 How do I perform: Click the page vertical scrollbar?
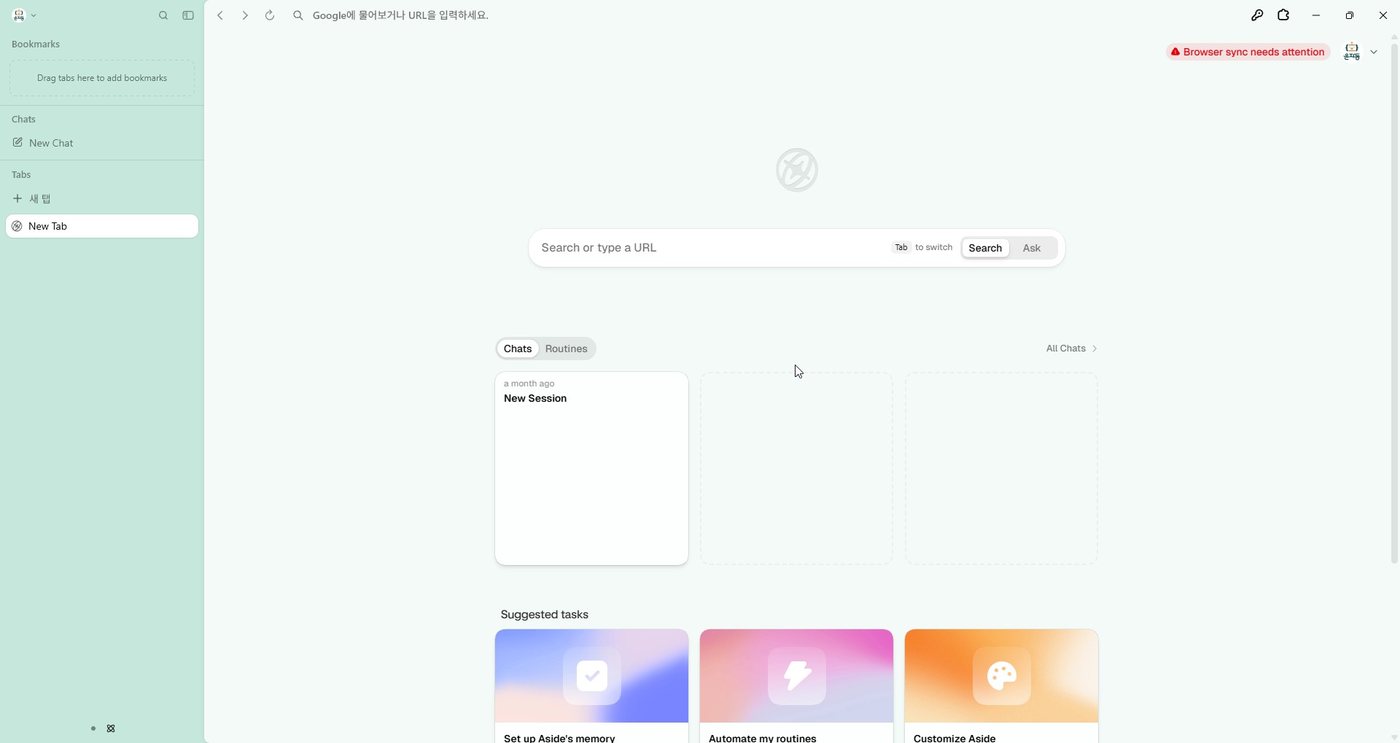click(1394, 300)
